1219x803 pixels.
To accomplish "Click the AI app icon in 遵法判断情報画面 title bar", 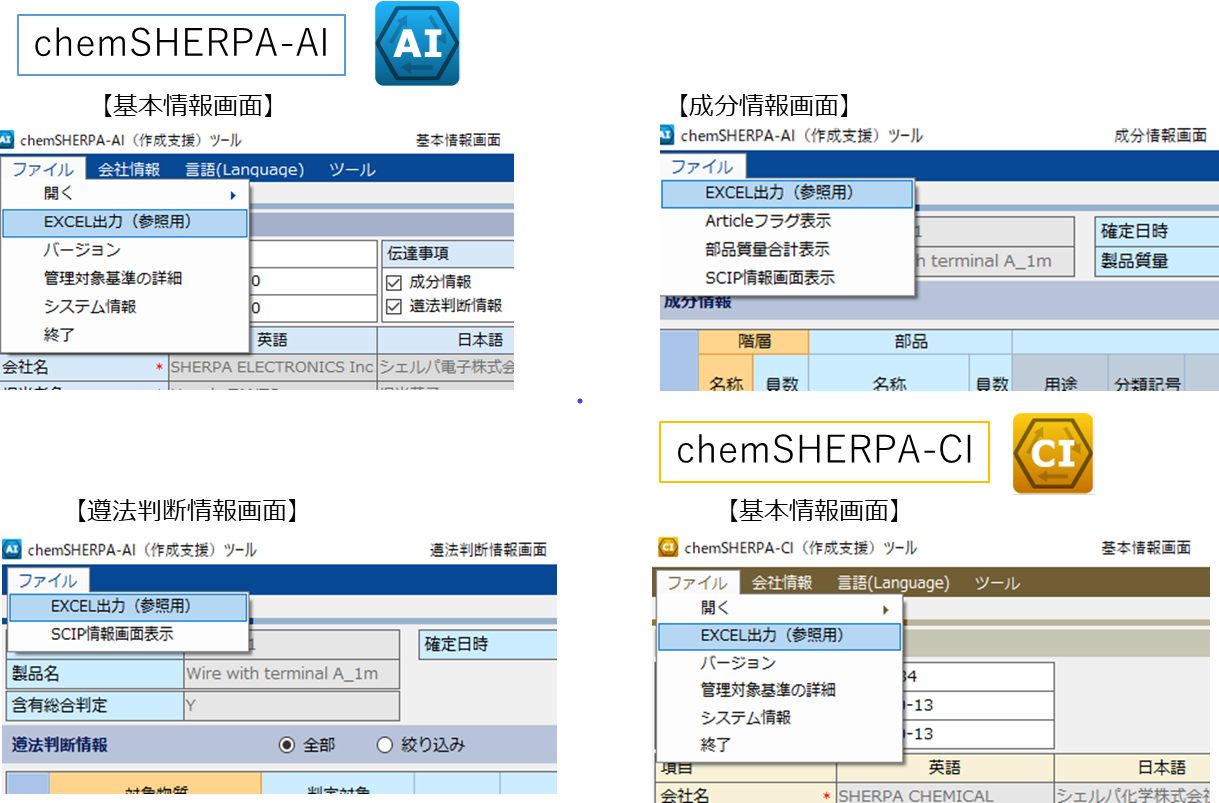I will tap(12, 549).
